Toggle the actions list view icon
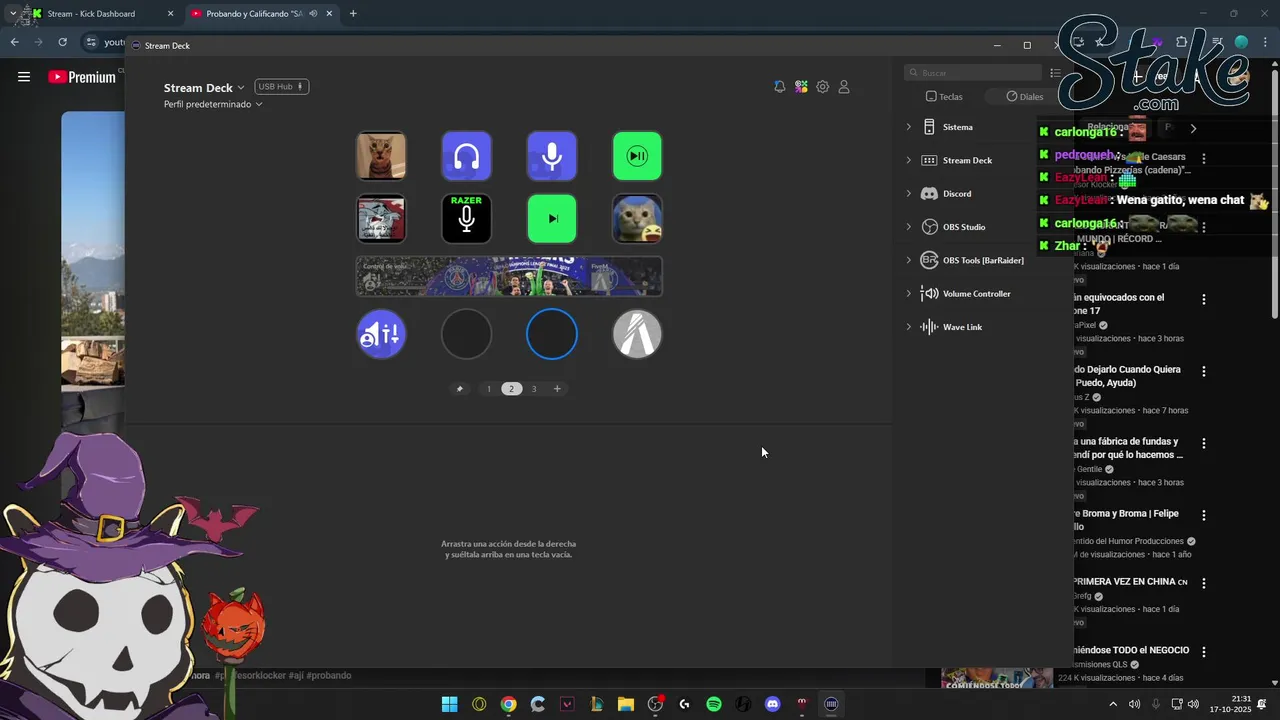The image size is (1280, 720). [1055, 73]
